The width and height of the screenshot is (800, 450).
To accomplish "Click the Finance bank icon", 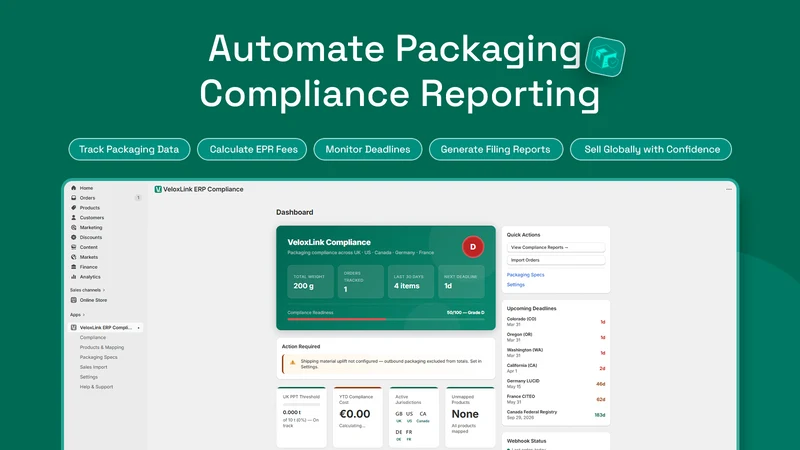I will pos(73,267).
